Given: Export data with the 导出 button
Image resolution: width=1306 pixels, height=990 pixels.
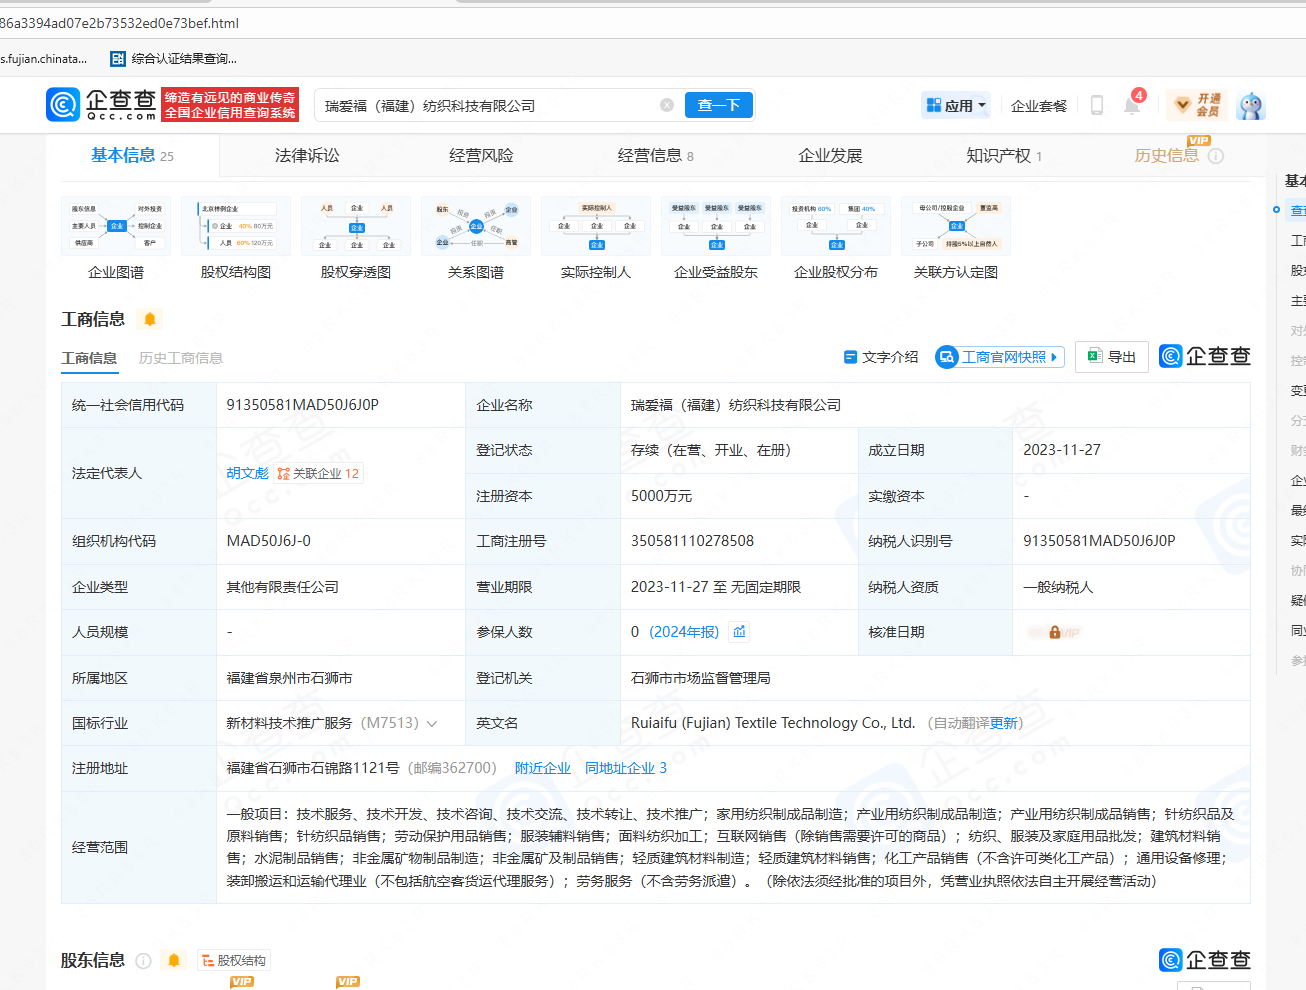Looking at the screenshot, I should pyautogui.click(x=1111, y=357).
